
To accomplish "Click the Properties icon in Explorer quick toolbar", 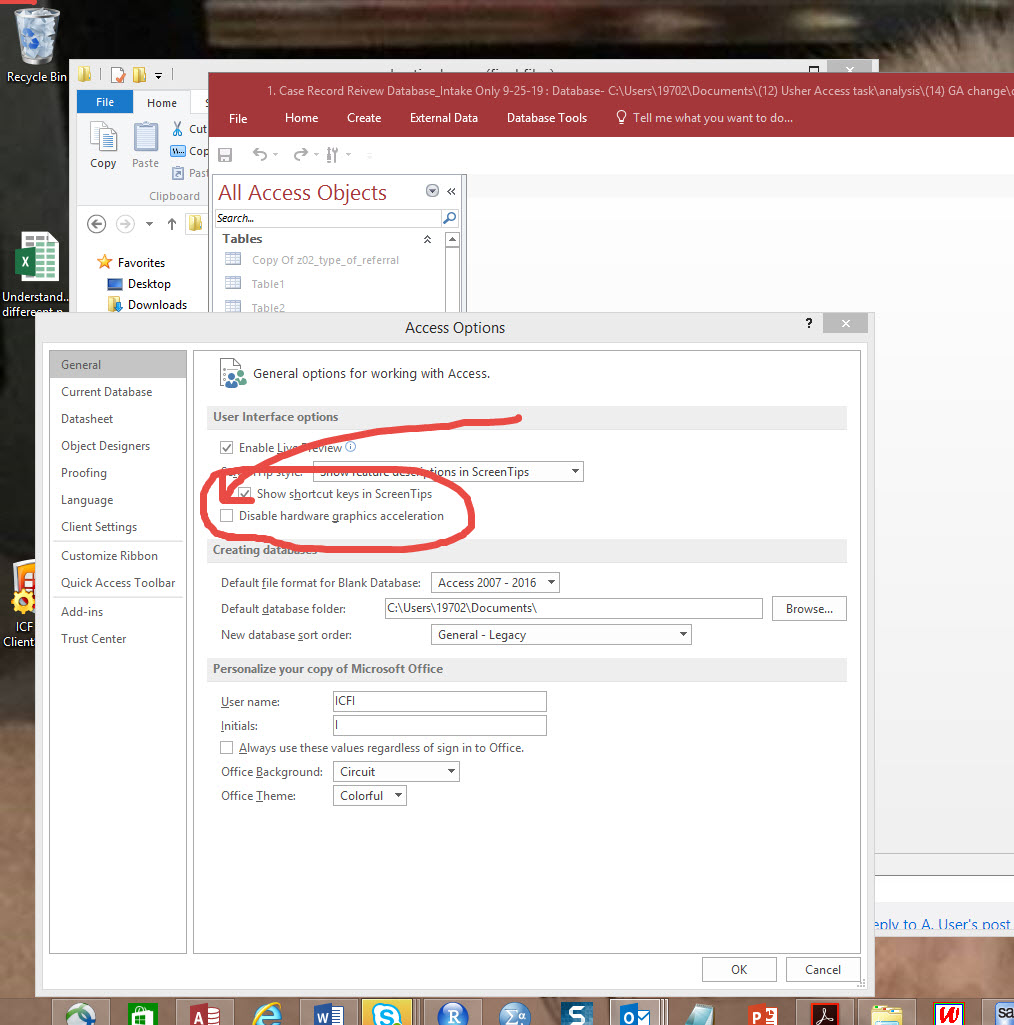I will [118, 75].
